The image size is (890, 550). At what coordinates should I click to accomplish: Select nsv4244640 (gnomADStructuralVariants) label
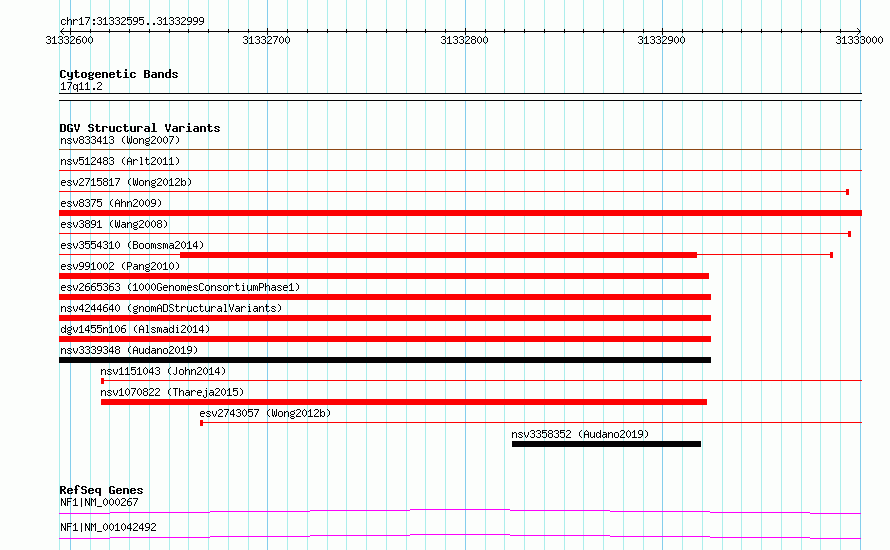pyautogui.click(x=171, y=308)
